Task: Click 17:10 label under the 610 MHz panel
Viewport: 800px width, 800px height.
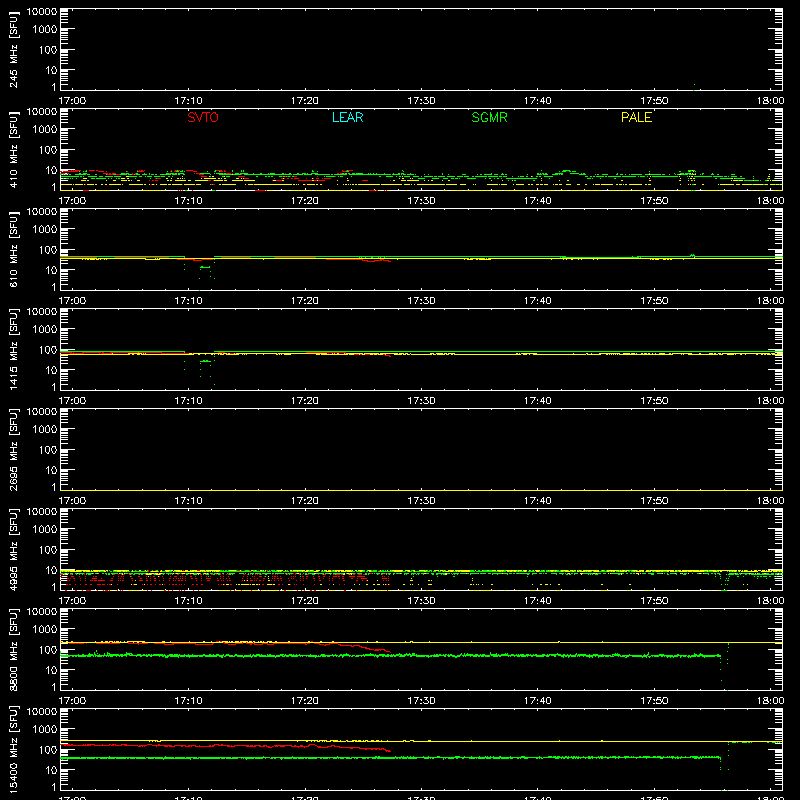Action: click(x=188, y=301)
